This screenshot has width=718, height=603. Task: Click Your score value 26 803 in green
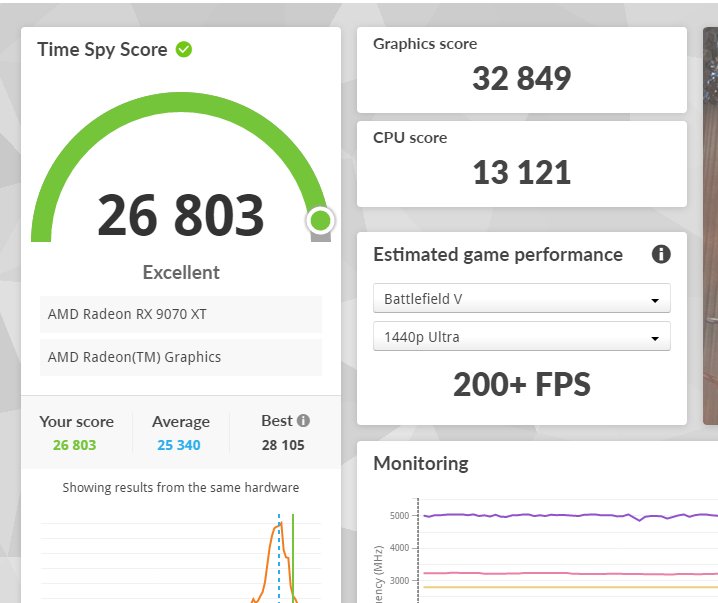[75, 445]
